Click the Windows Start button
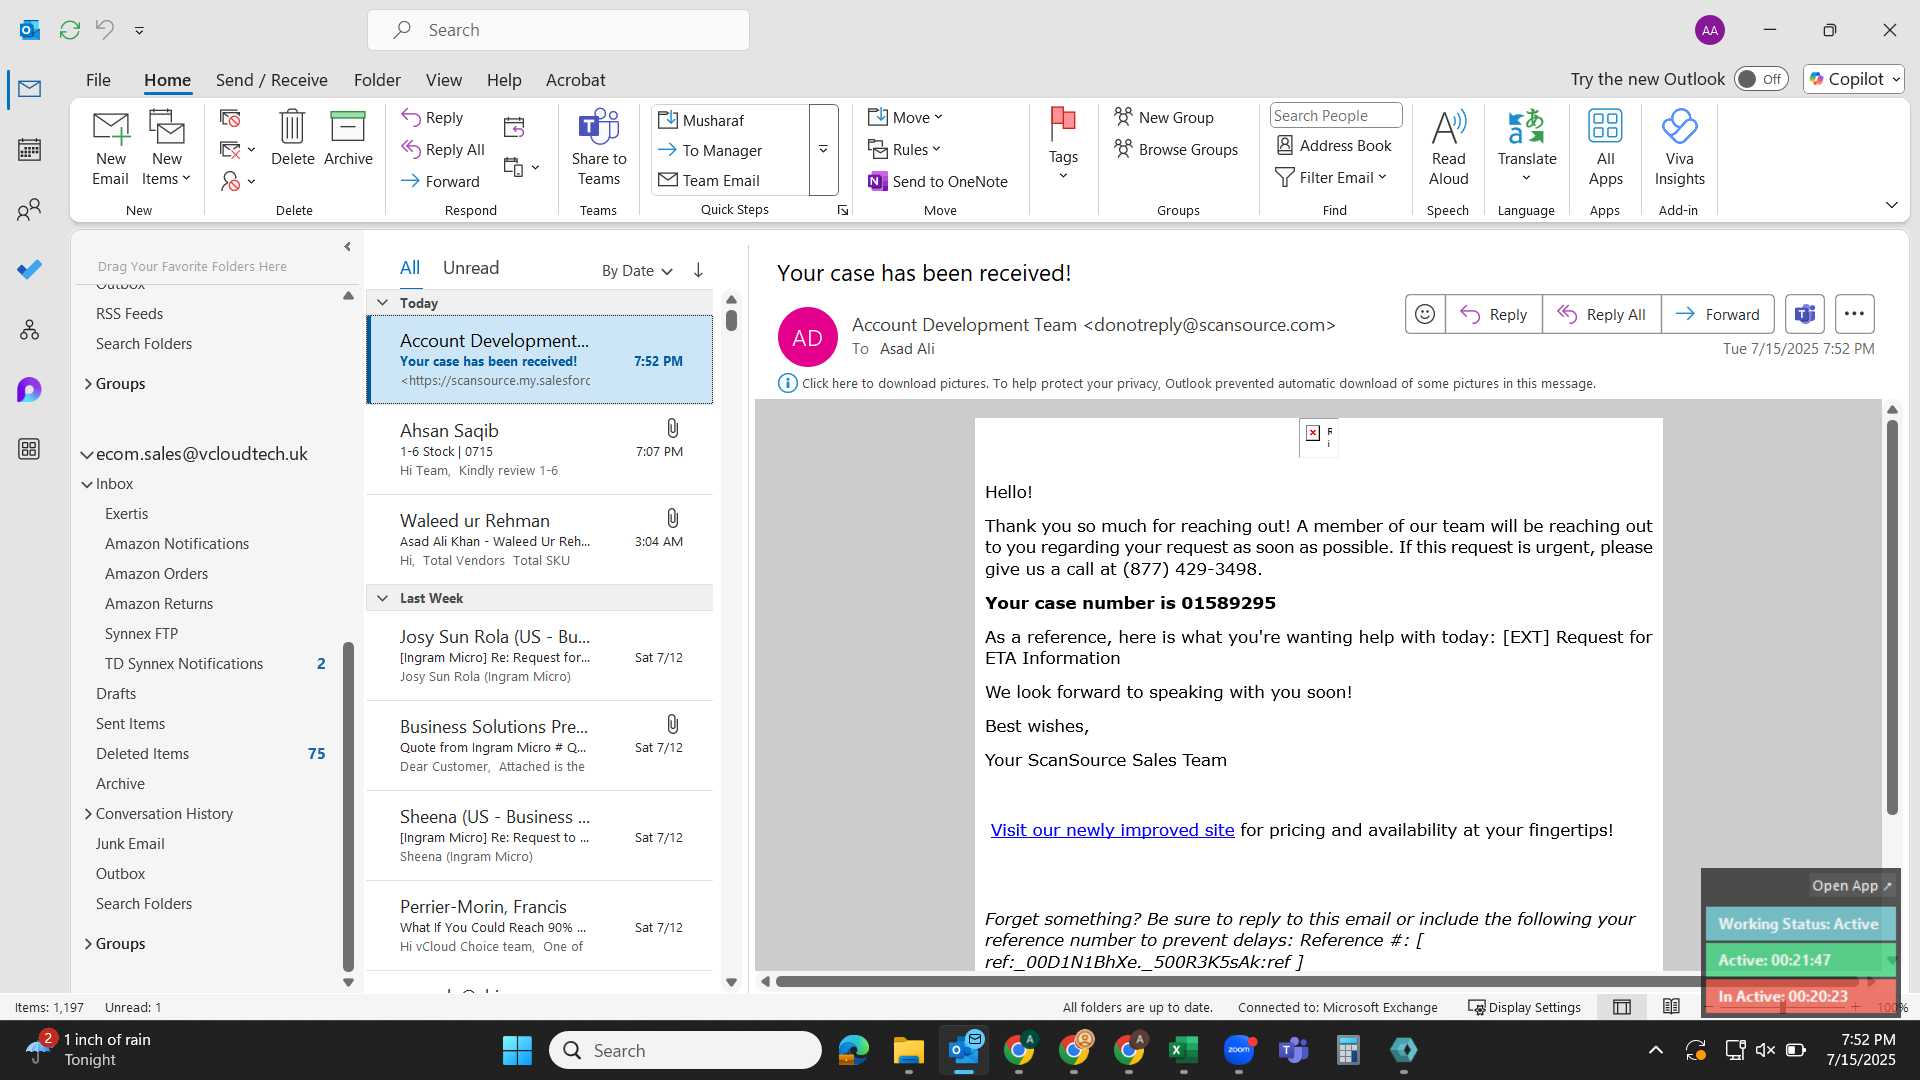 [517, 1050]
